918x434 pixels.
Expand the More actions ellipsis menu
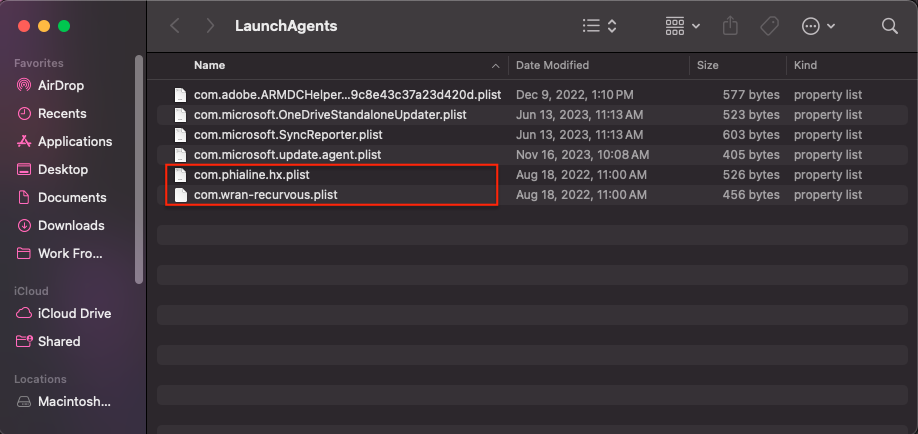point(818,25)
